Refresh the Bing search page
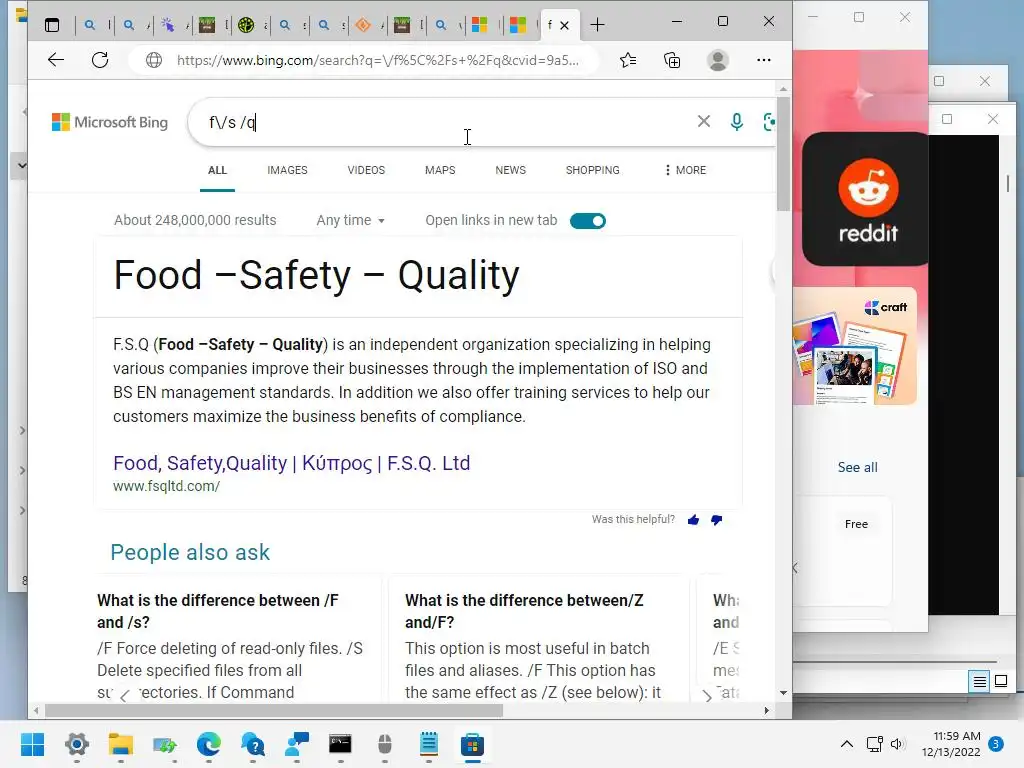 100,60
